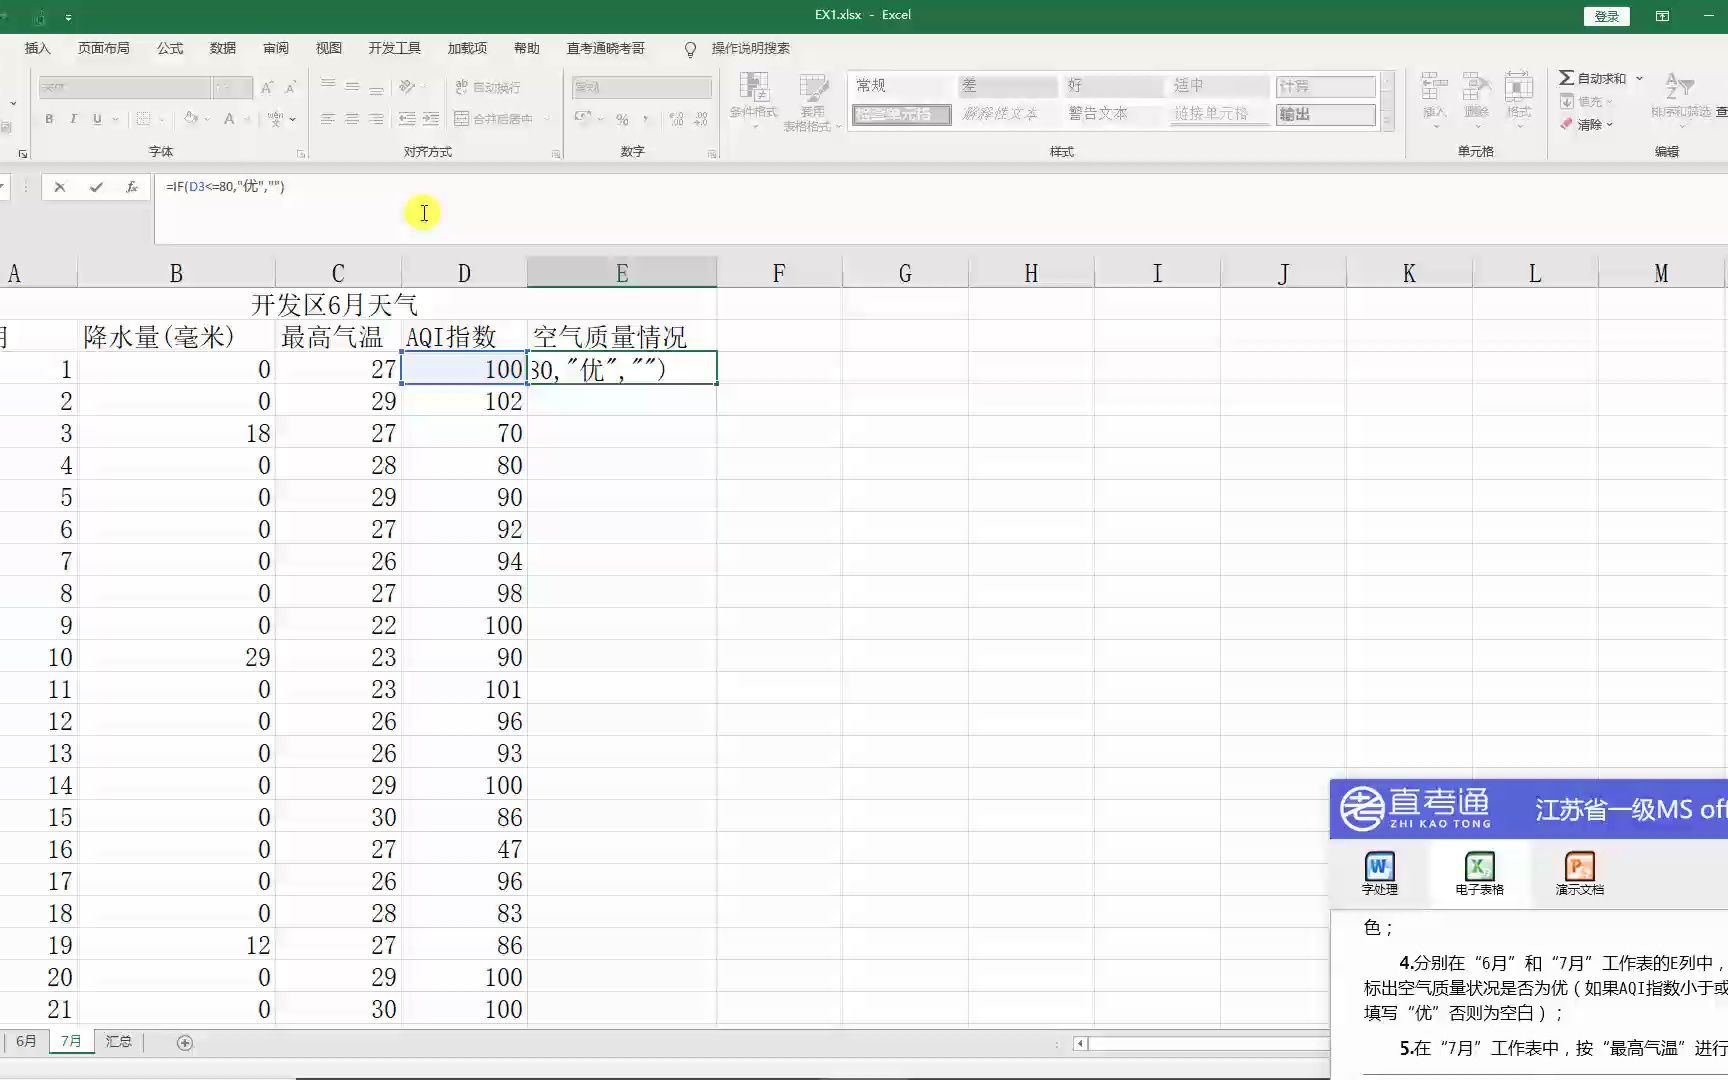Open the 数据 ribbon tab
This screenshot has width=1728, height=1080.
[x=223, y=48]
